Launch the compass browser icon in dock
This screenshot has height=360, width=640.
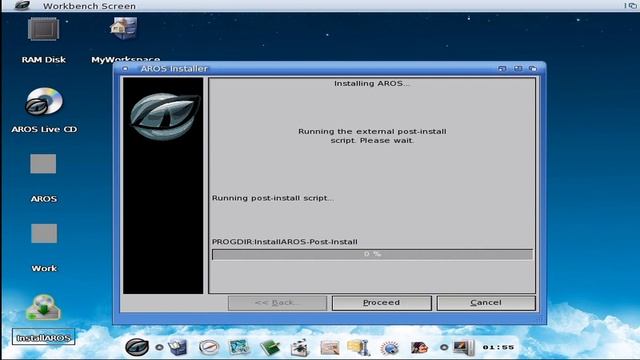[209, 347]
